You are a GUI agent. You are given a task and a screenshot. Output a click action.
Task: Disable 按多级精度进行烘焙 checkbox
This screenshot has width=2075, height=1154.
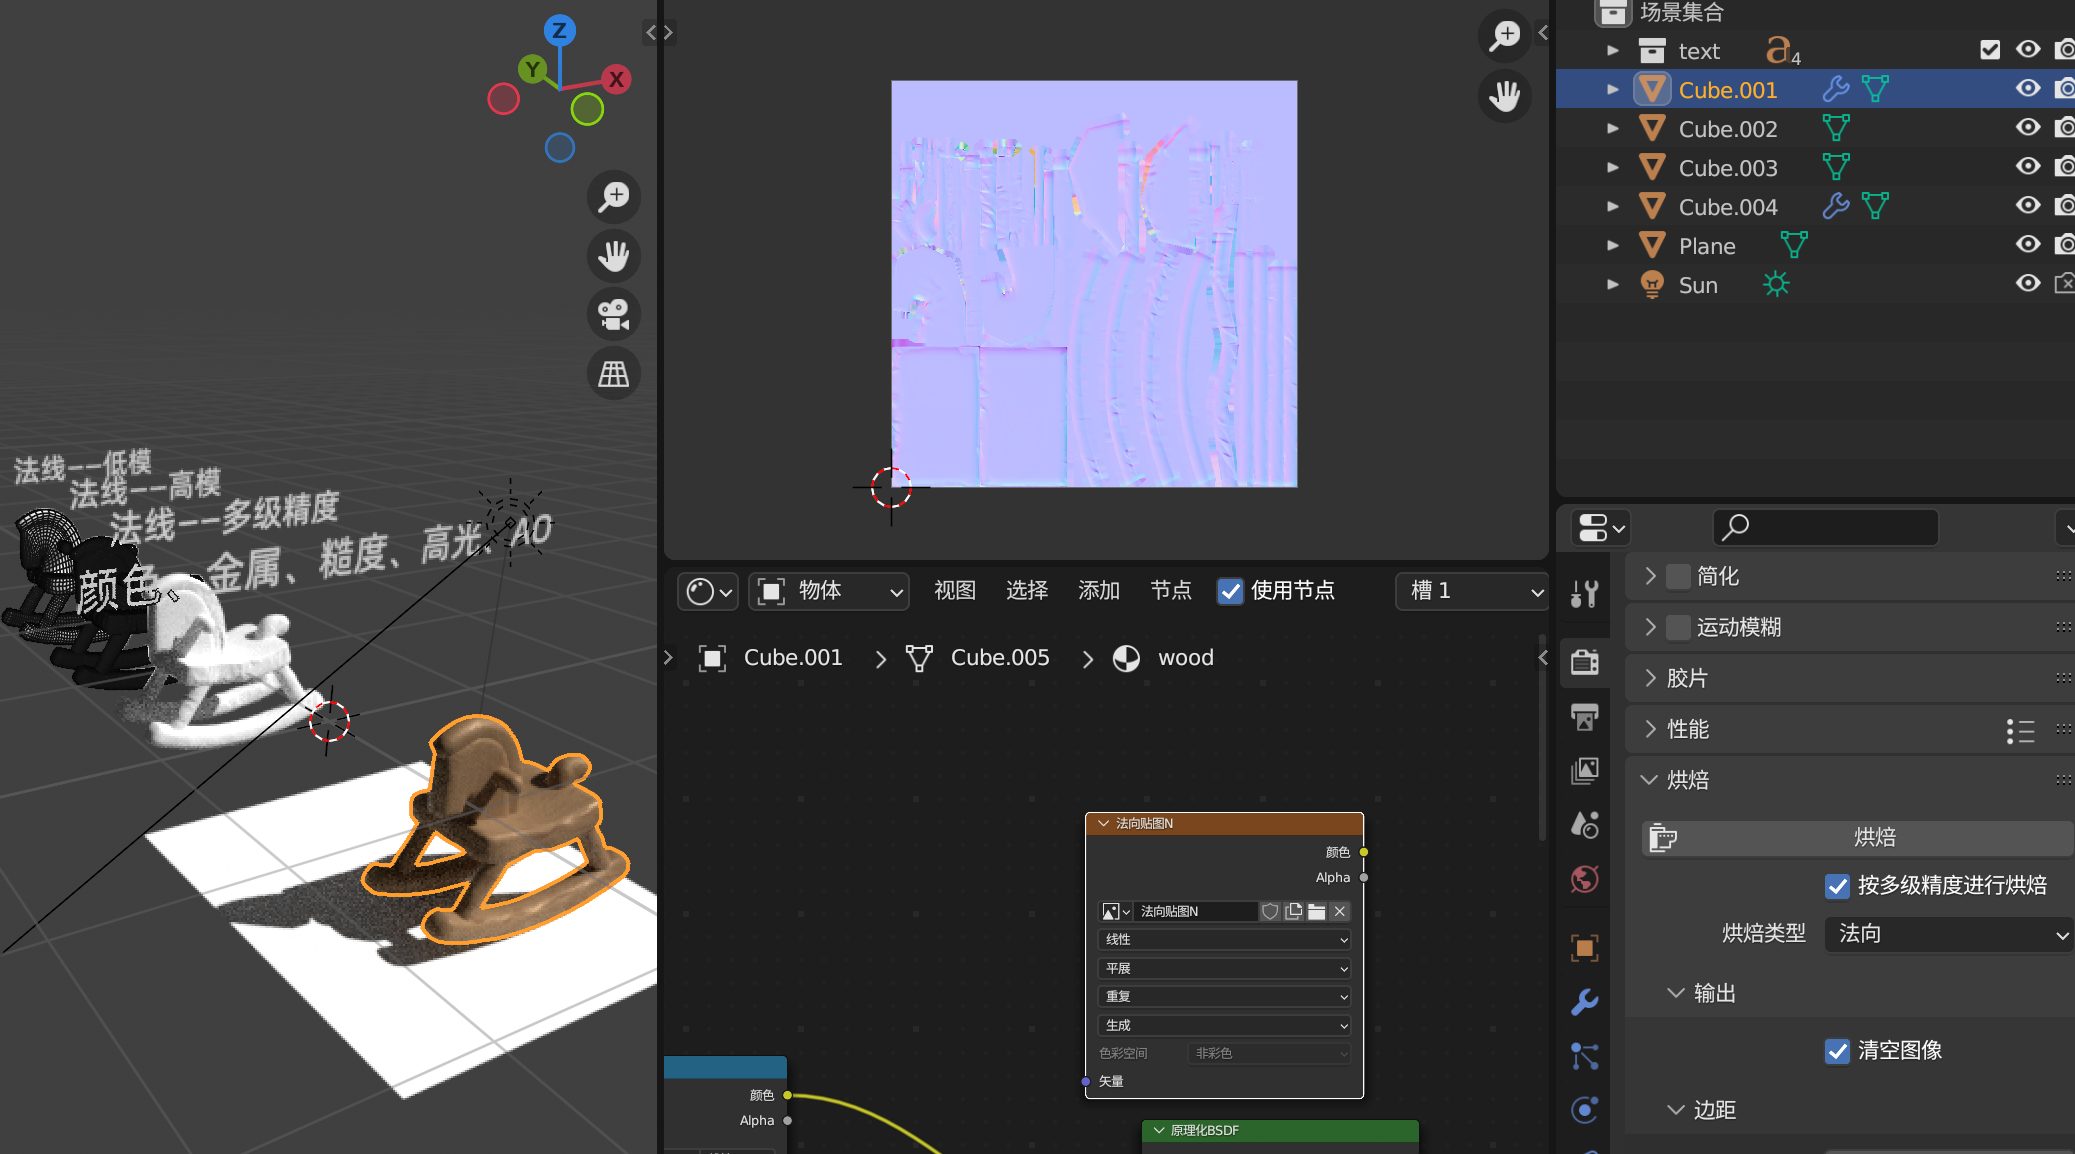point(1837,886)
